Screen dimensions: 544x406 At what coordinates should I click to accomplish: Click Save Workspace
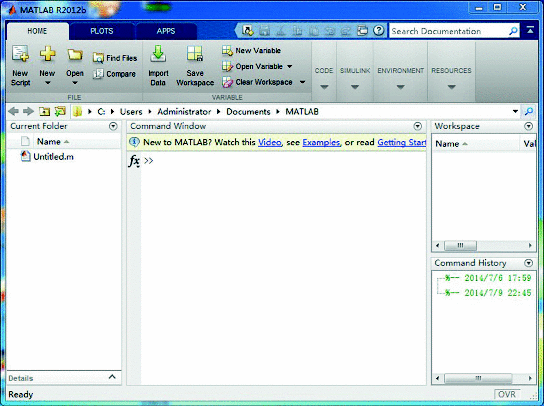[195, 66]
